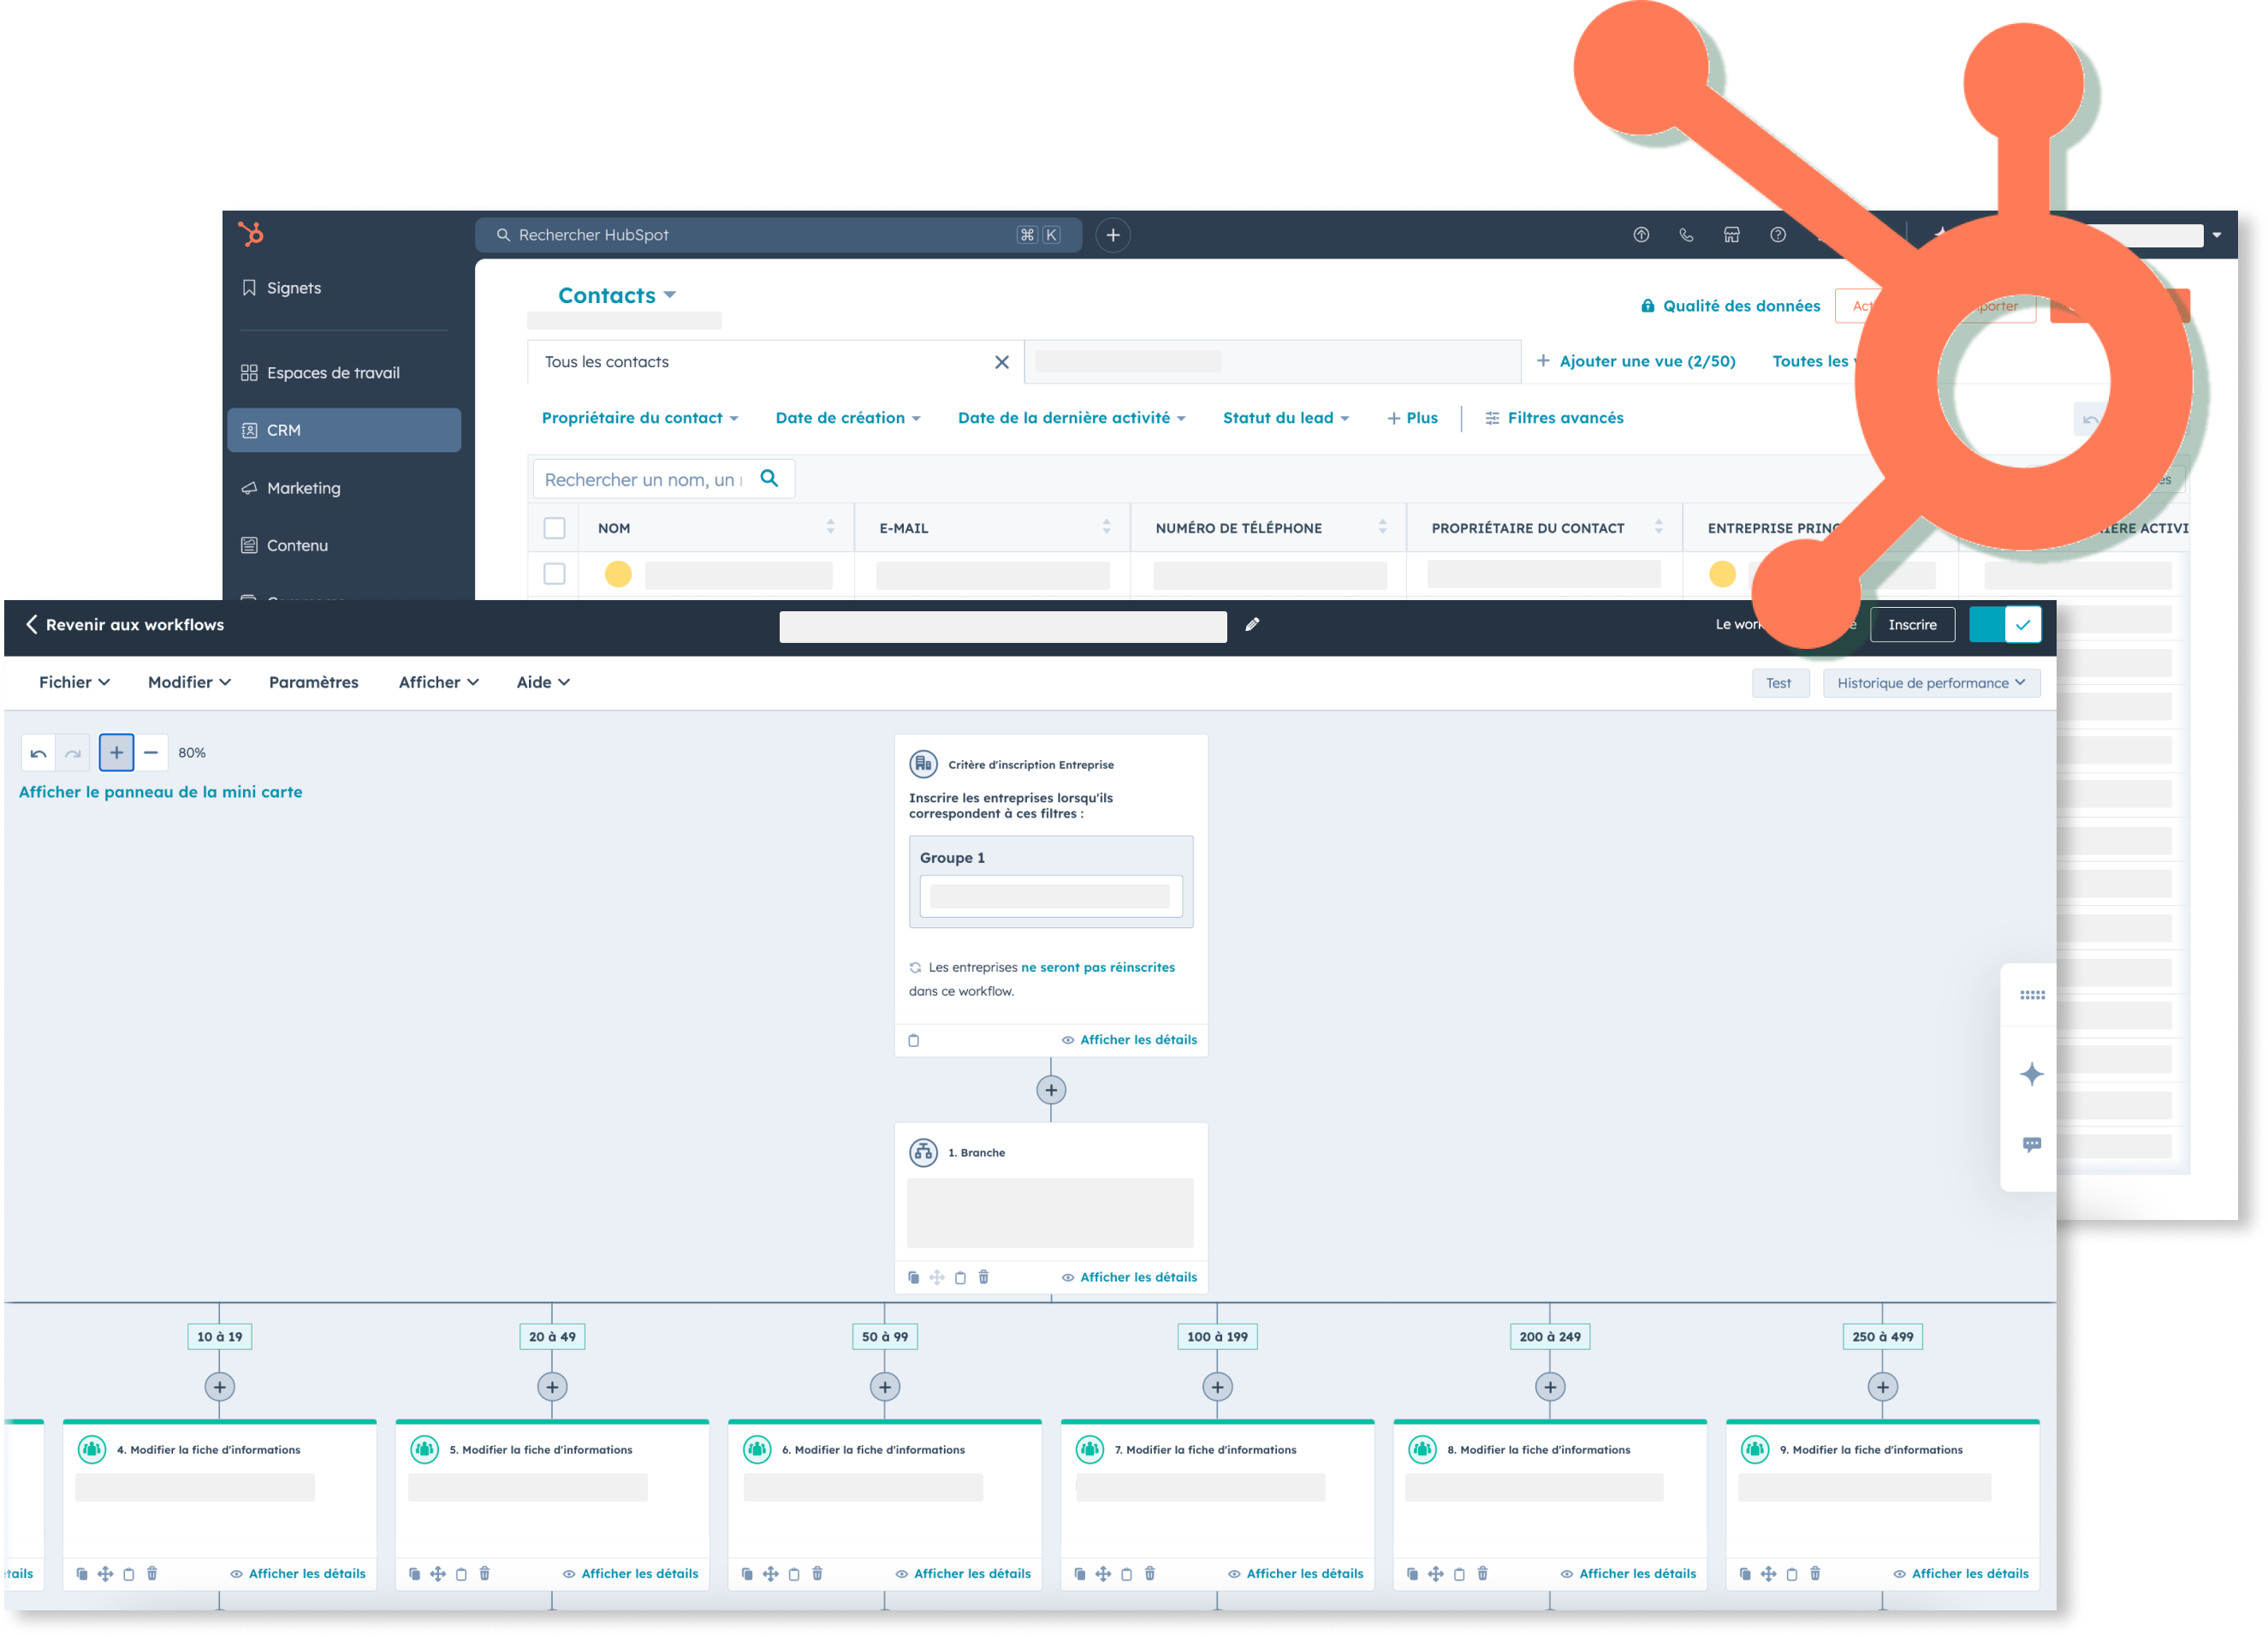Open comments icon in right side panel

pyautogui.click(x=2031, y=1144)
